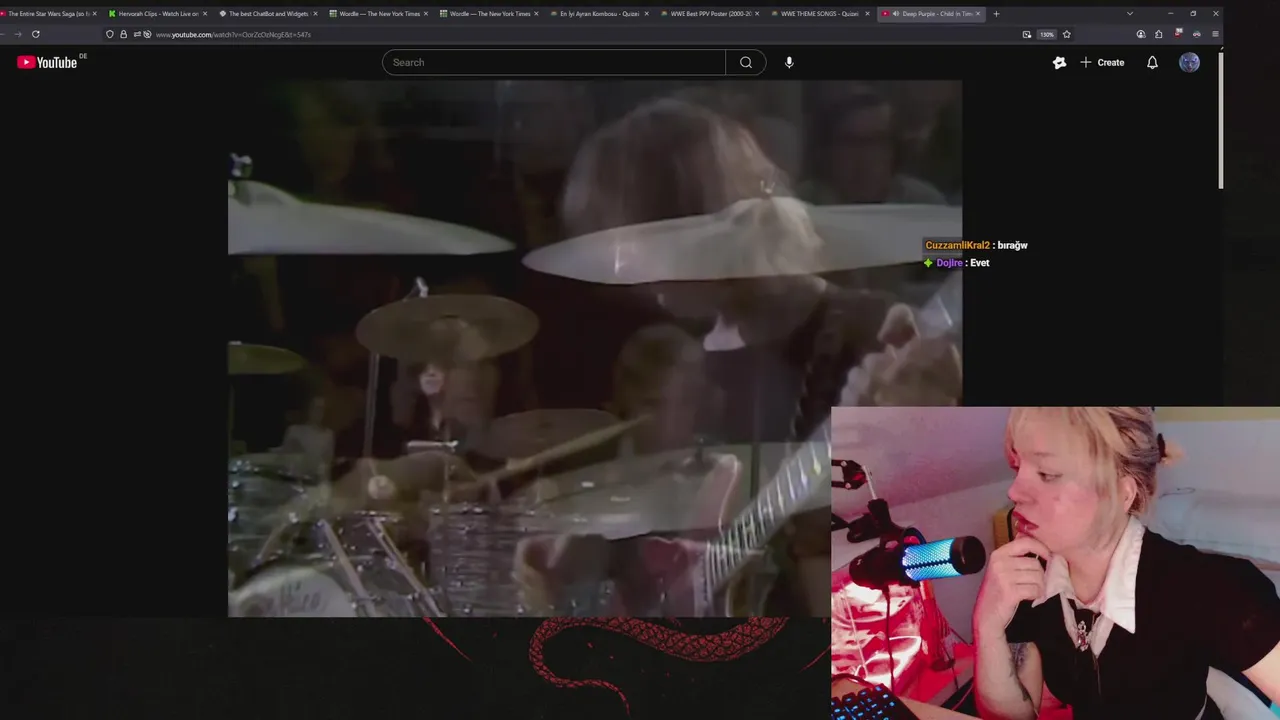Switch to WWE THEME SONGS tab
Image resolution: width=1280 pixels, height=720 pixels.
(x=818, y=14)
